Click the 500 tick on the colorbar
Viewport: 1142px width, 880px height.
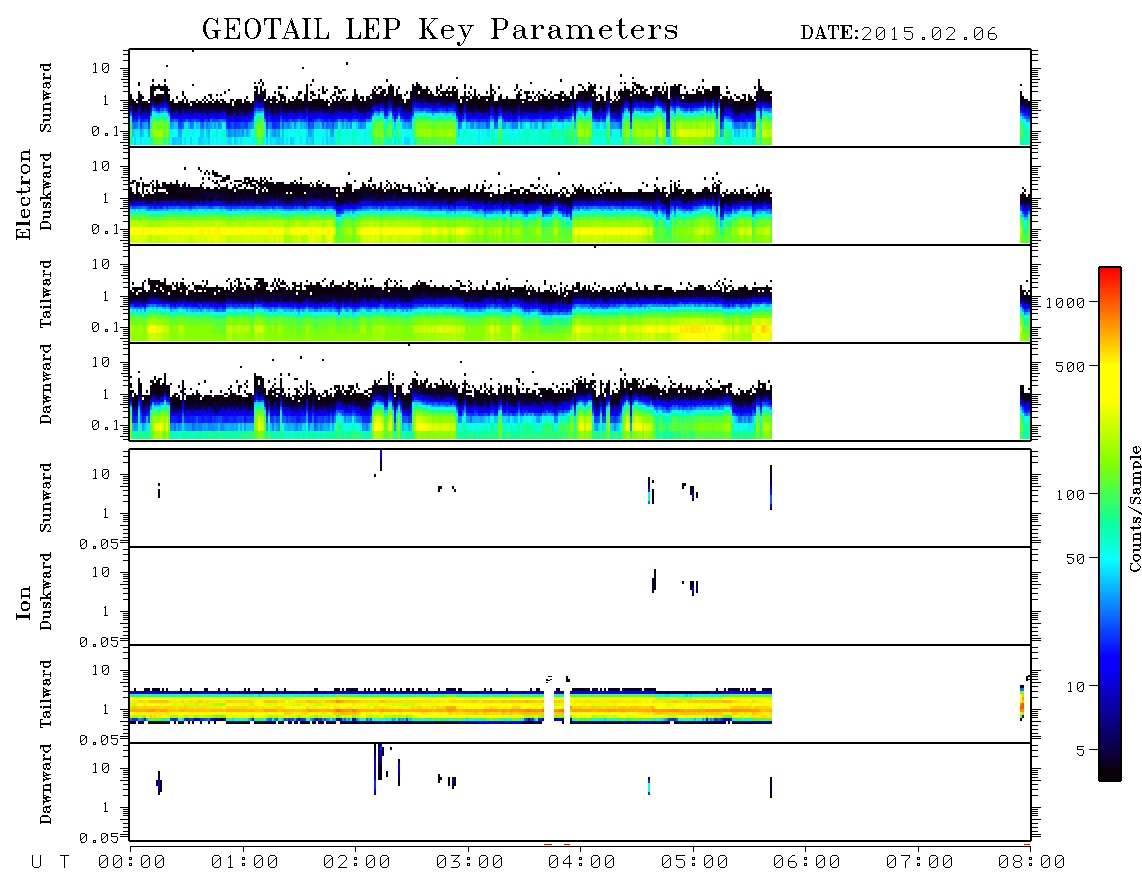[1070, 366]
